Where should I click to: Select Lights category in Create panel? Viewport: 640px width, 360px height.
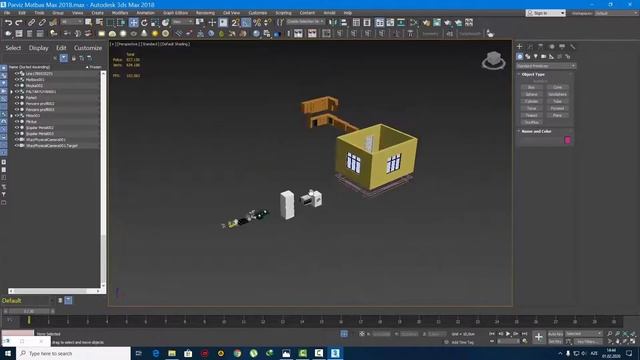pyautogui.click(x=536, y=56)
